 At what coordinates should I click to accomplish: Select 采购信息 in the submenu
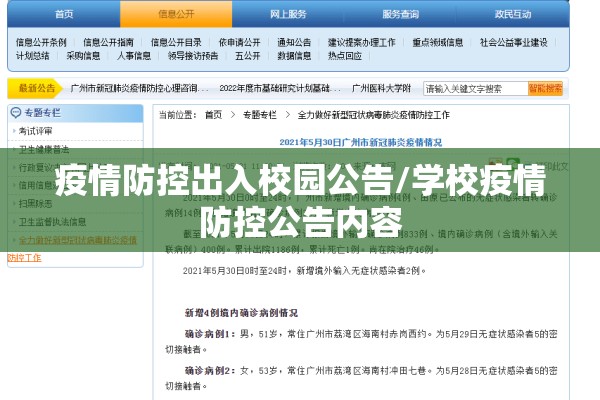coord(83,56)
